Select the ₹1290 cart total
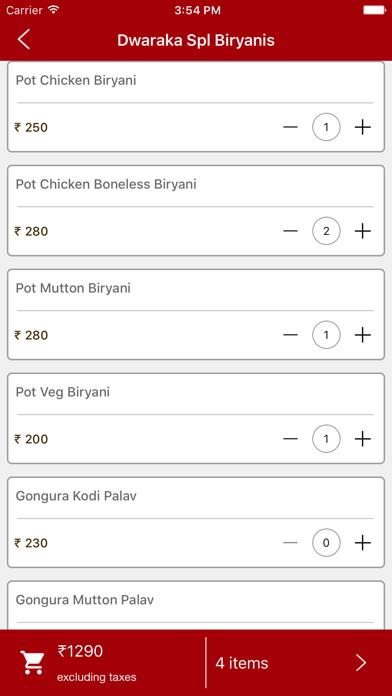 (x=80, y=651)
